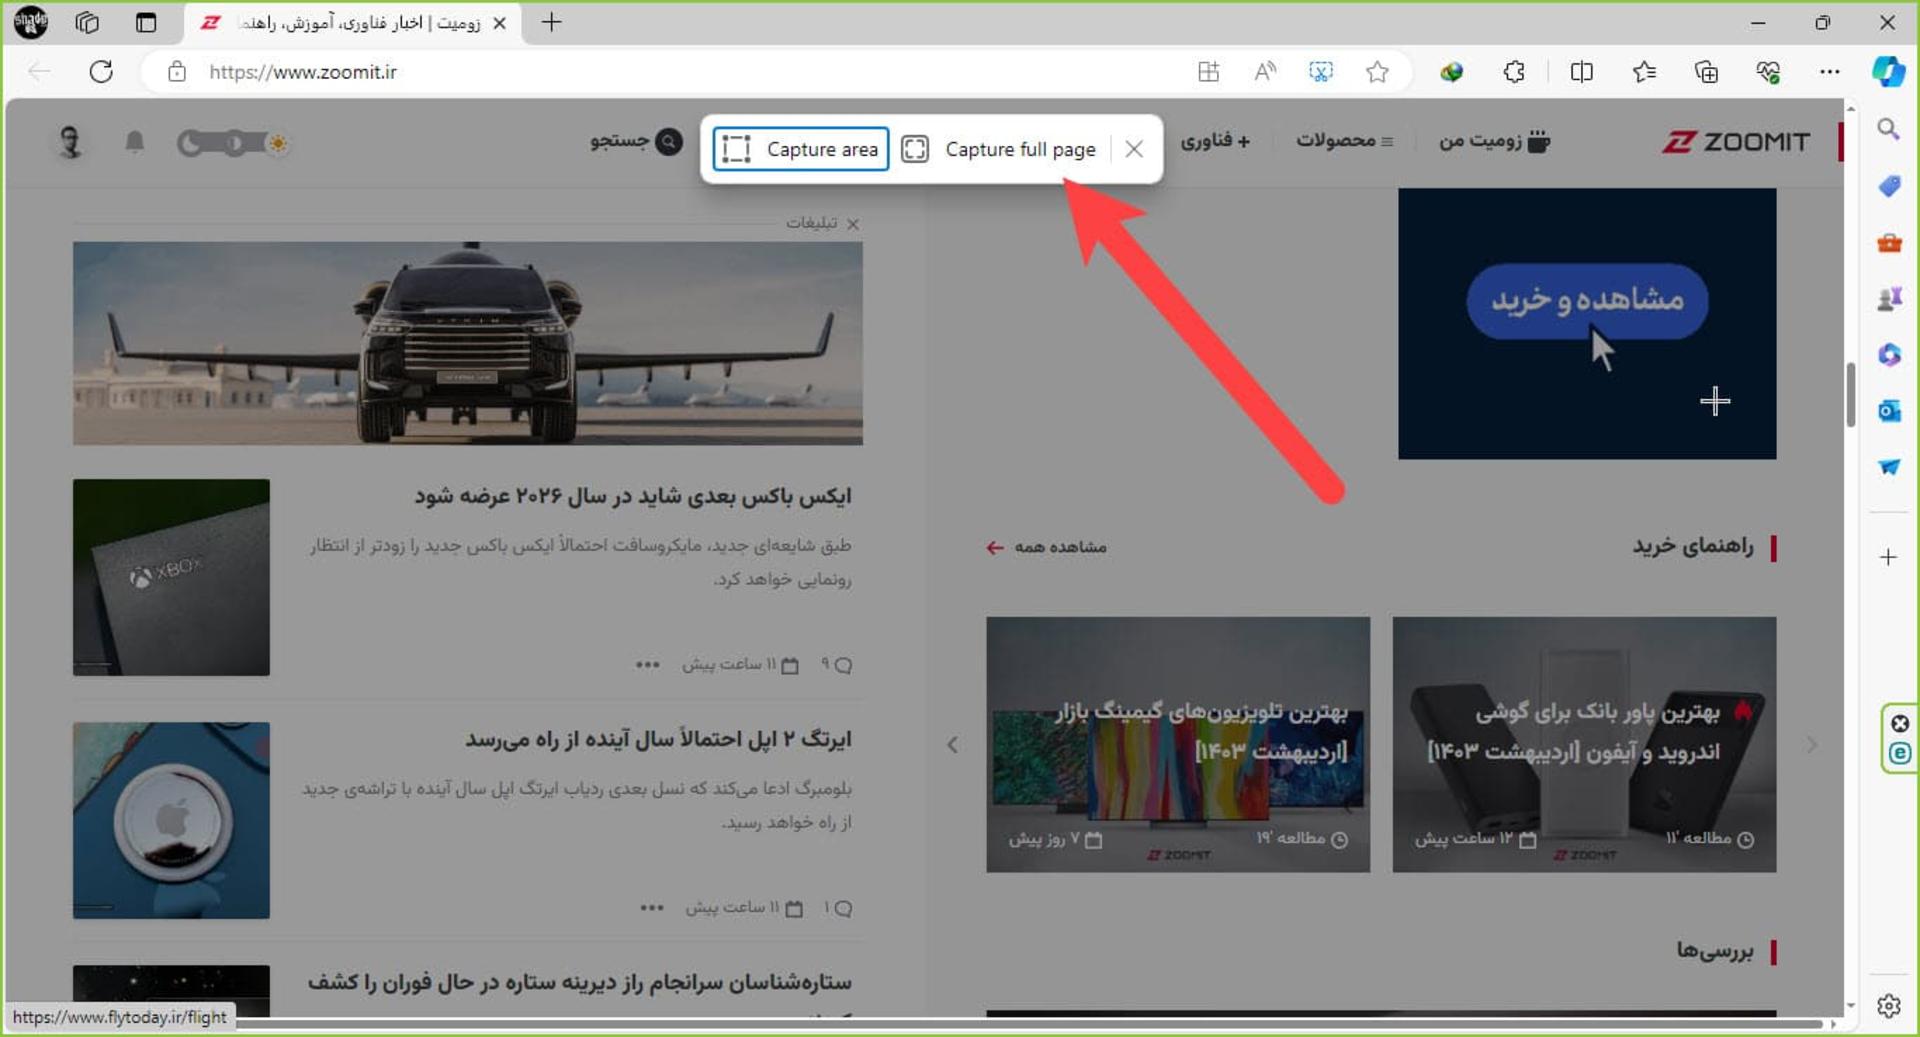Toggle the dark/light theme switch

pos(232,143)
